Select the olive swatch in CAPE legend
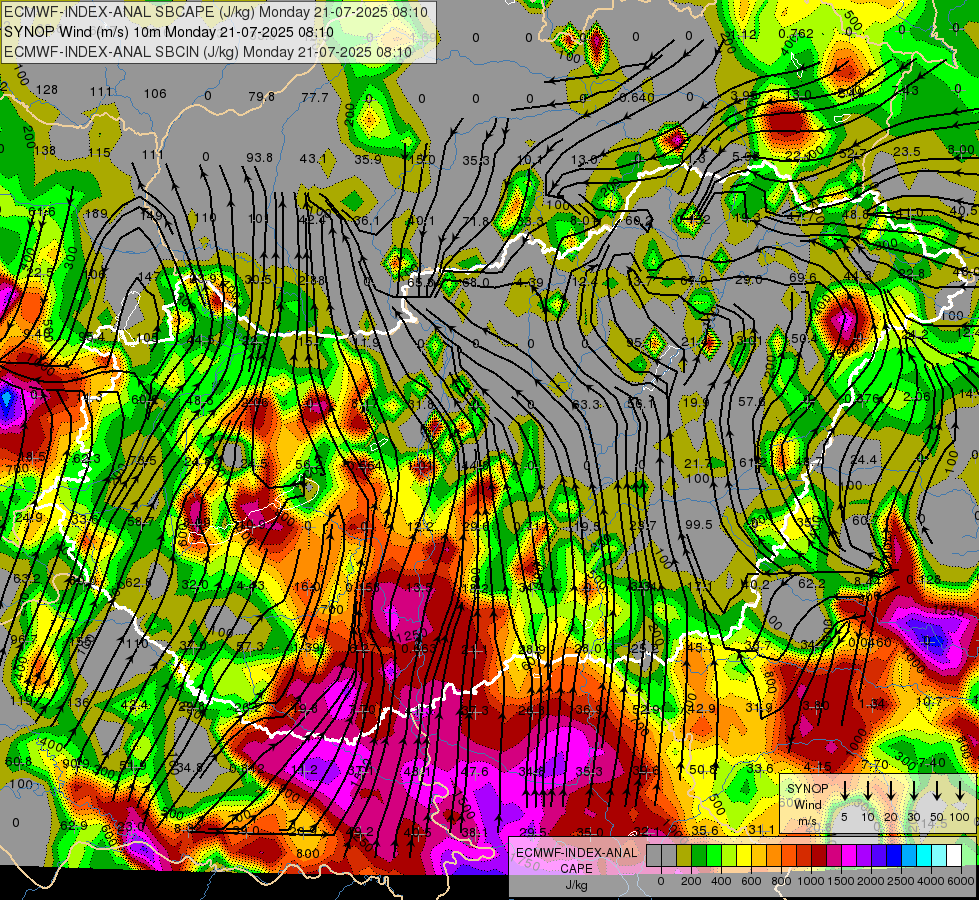The image size is (979, 900). tap(684, 856)
